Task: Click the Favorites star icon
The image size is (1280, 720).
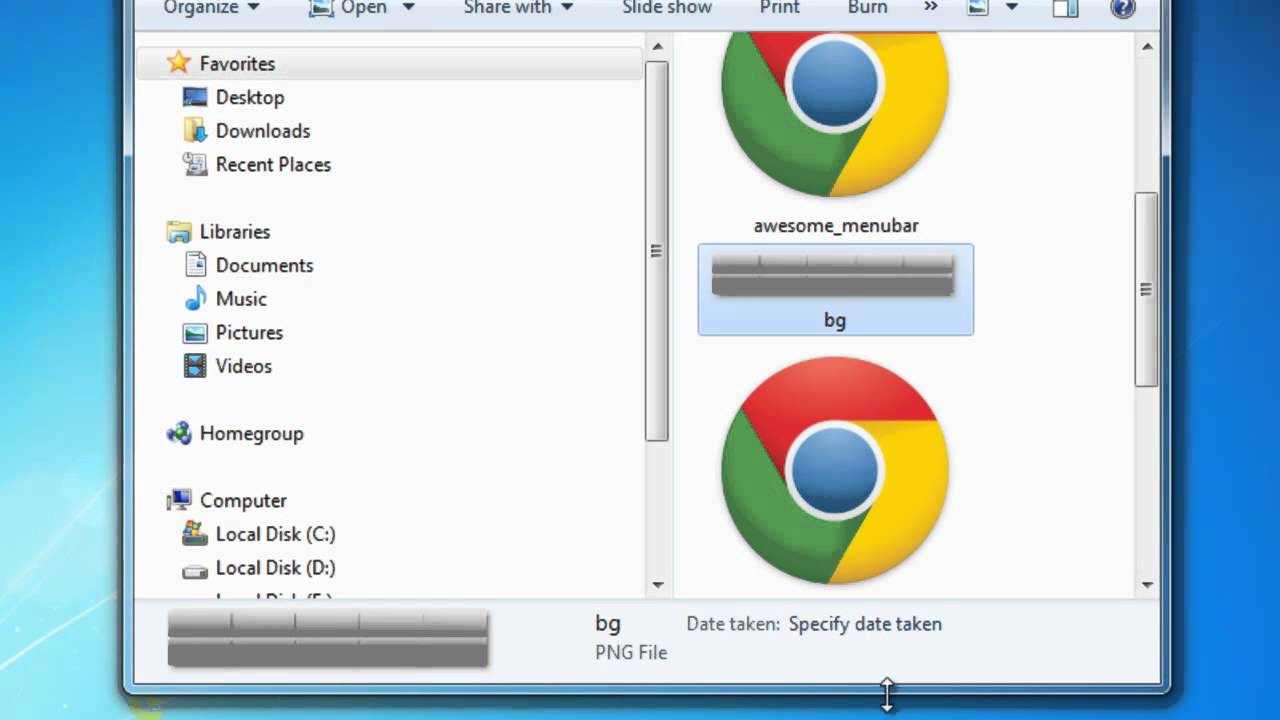Action: pyautogui.click(x=178, y=62)
